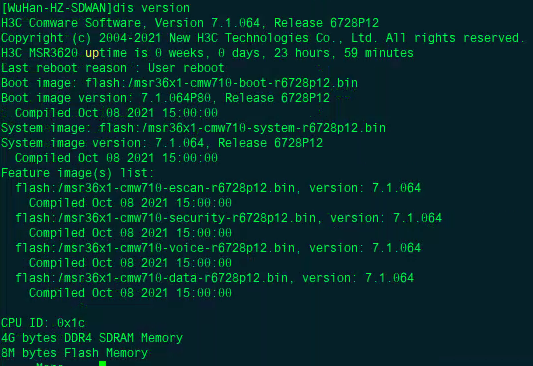Image resolution: width=533 pixels, height=366 pixels.
Task: Click the system image file path
Action: click(x=242, y=128)
